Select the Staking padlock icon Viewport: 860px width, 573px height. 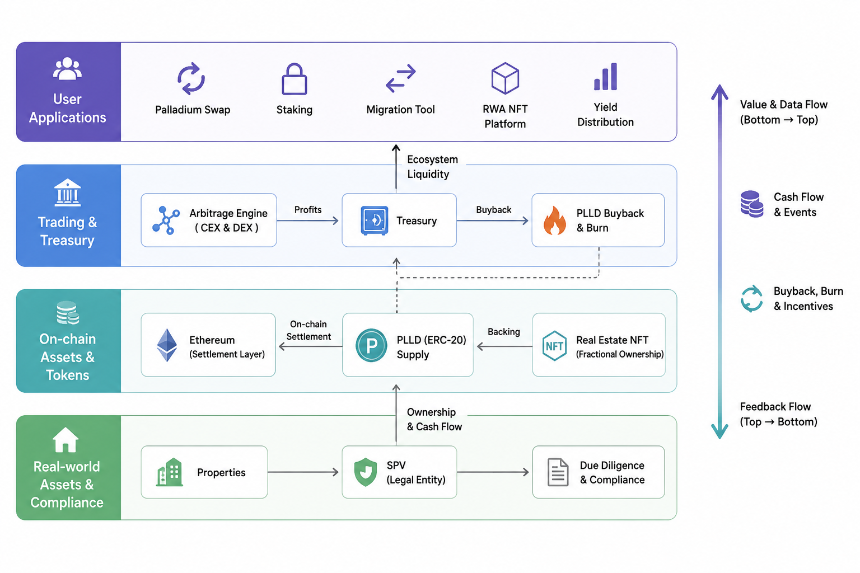tap(294, 78)
